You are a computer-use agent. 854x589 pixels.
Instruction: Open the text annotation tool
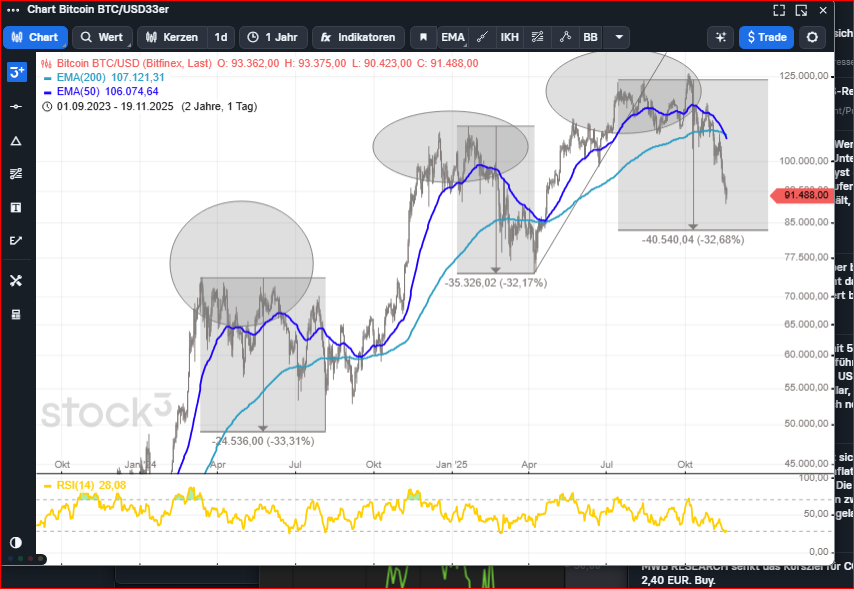pyautogui.click(x=16, y=207)
